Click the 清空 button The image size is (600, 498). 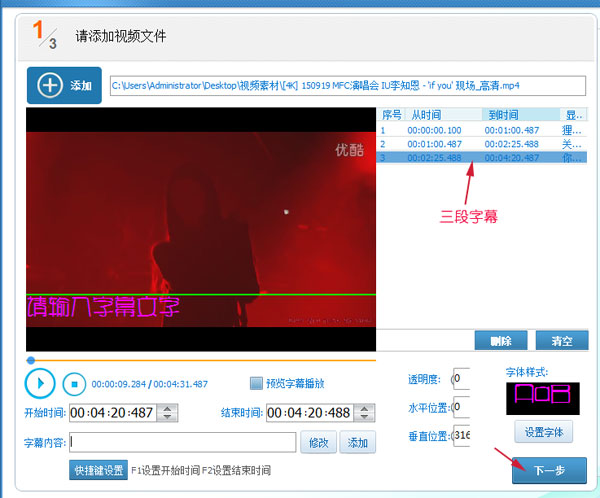[561, 341]
